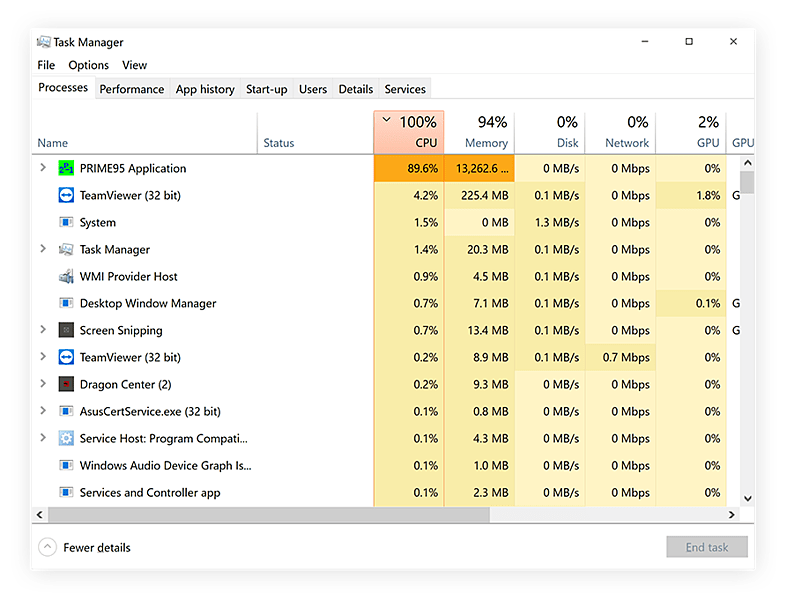This screenshot has height=600, width=787.
Task: Switch to the Performance tab
Action: coord(132,89)
